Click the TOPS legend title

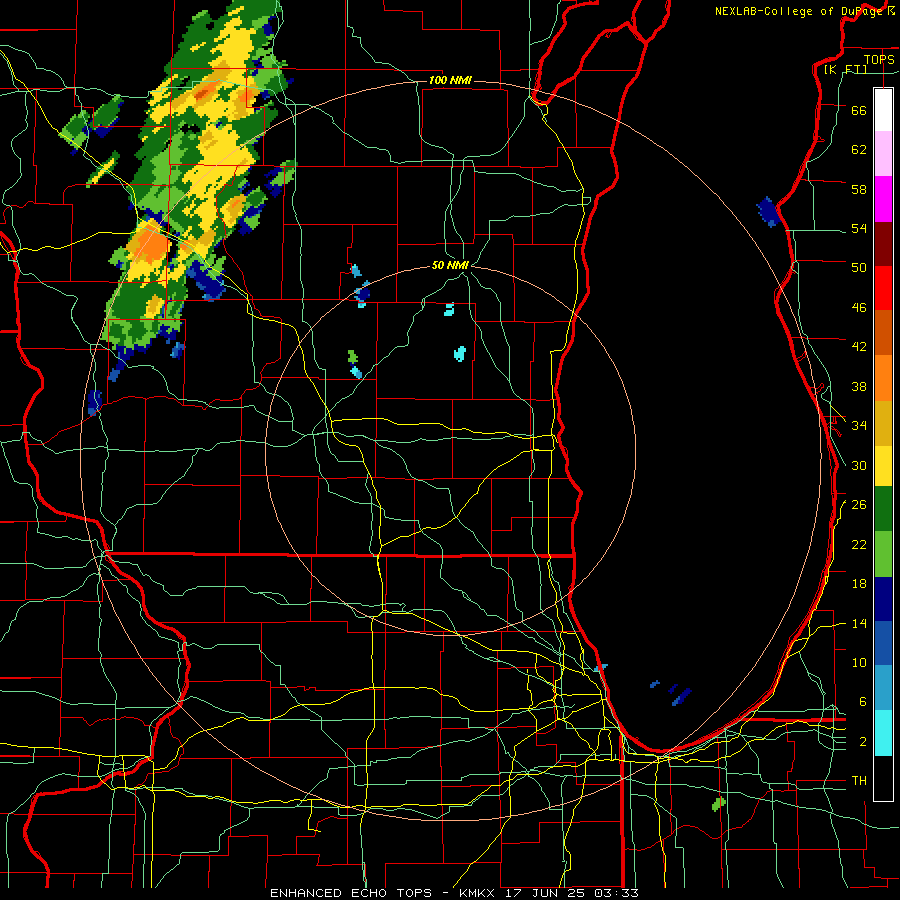pos(879,59)
